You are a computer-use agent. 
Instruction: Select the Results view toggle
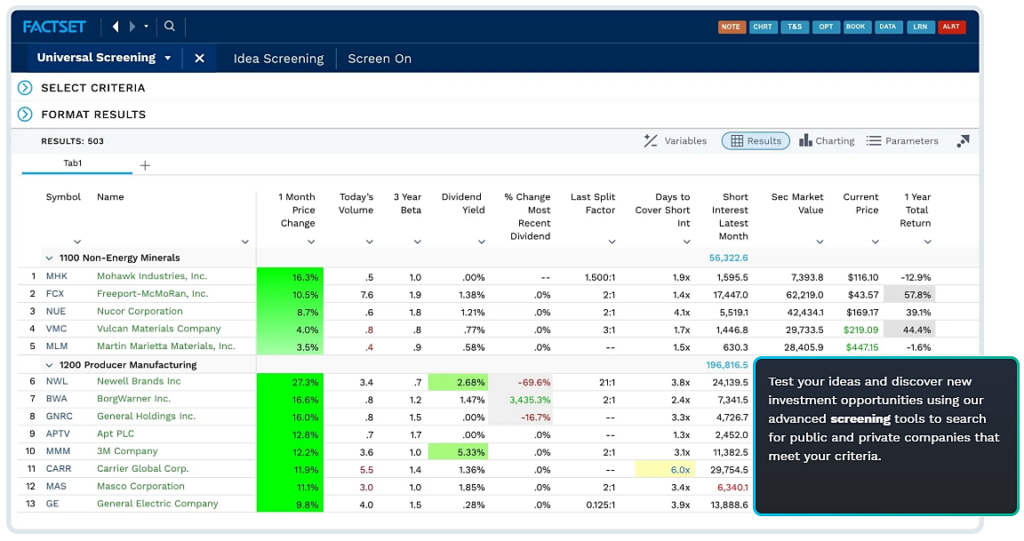tap(756, 140)
